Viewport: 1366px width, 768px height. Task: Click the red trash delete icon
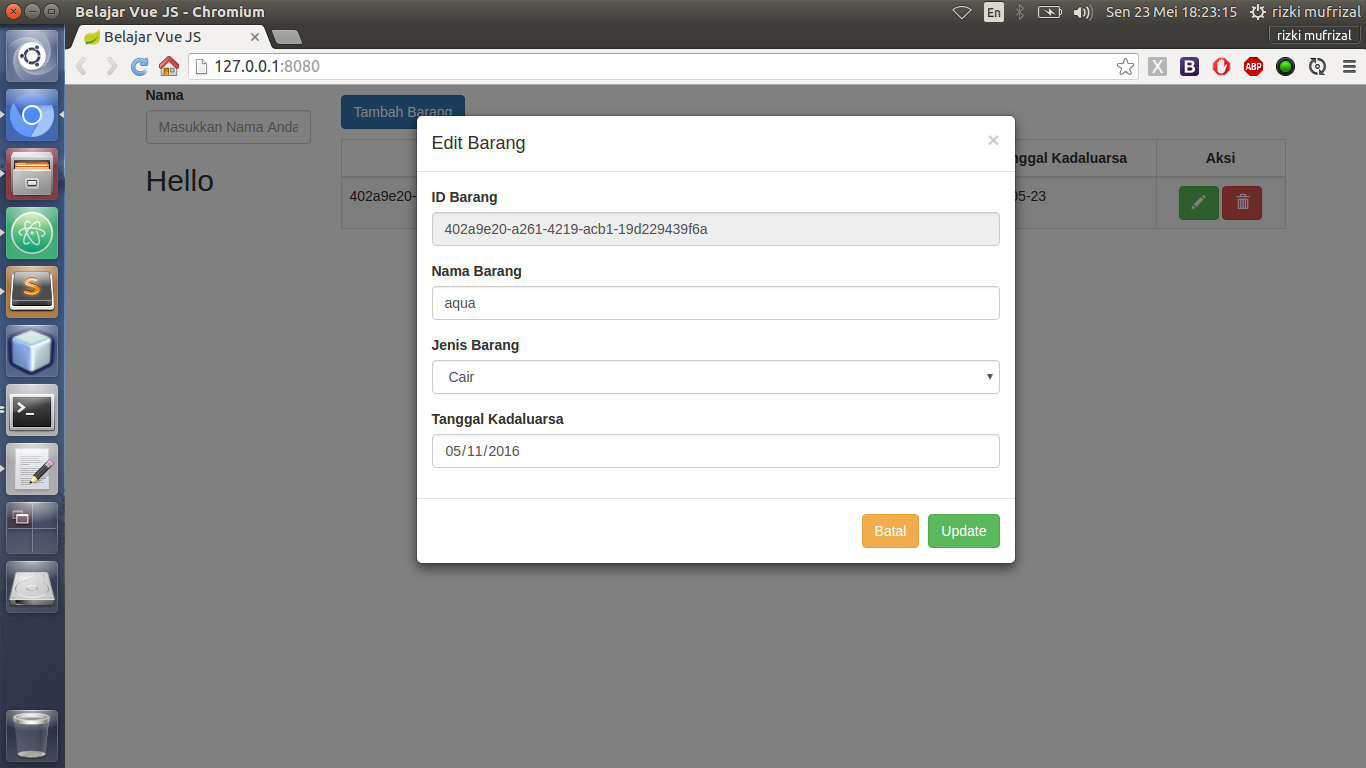click(x=1242, y=202)
